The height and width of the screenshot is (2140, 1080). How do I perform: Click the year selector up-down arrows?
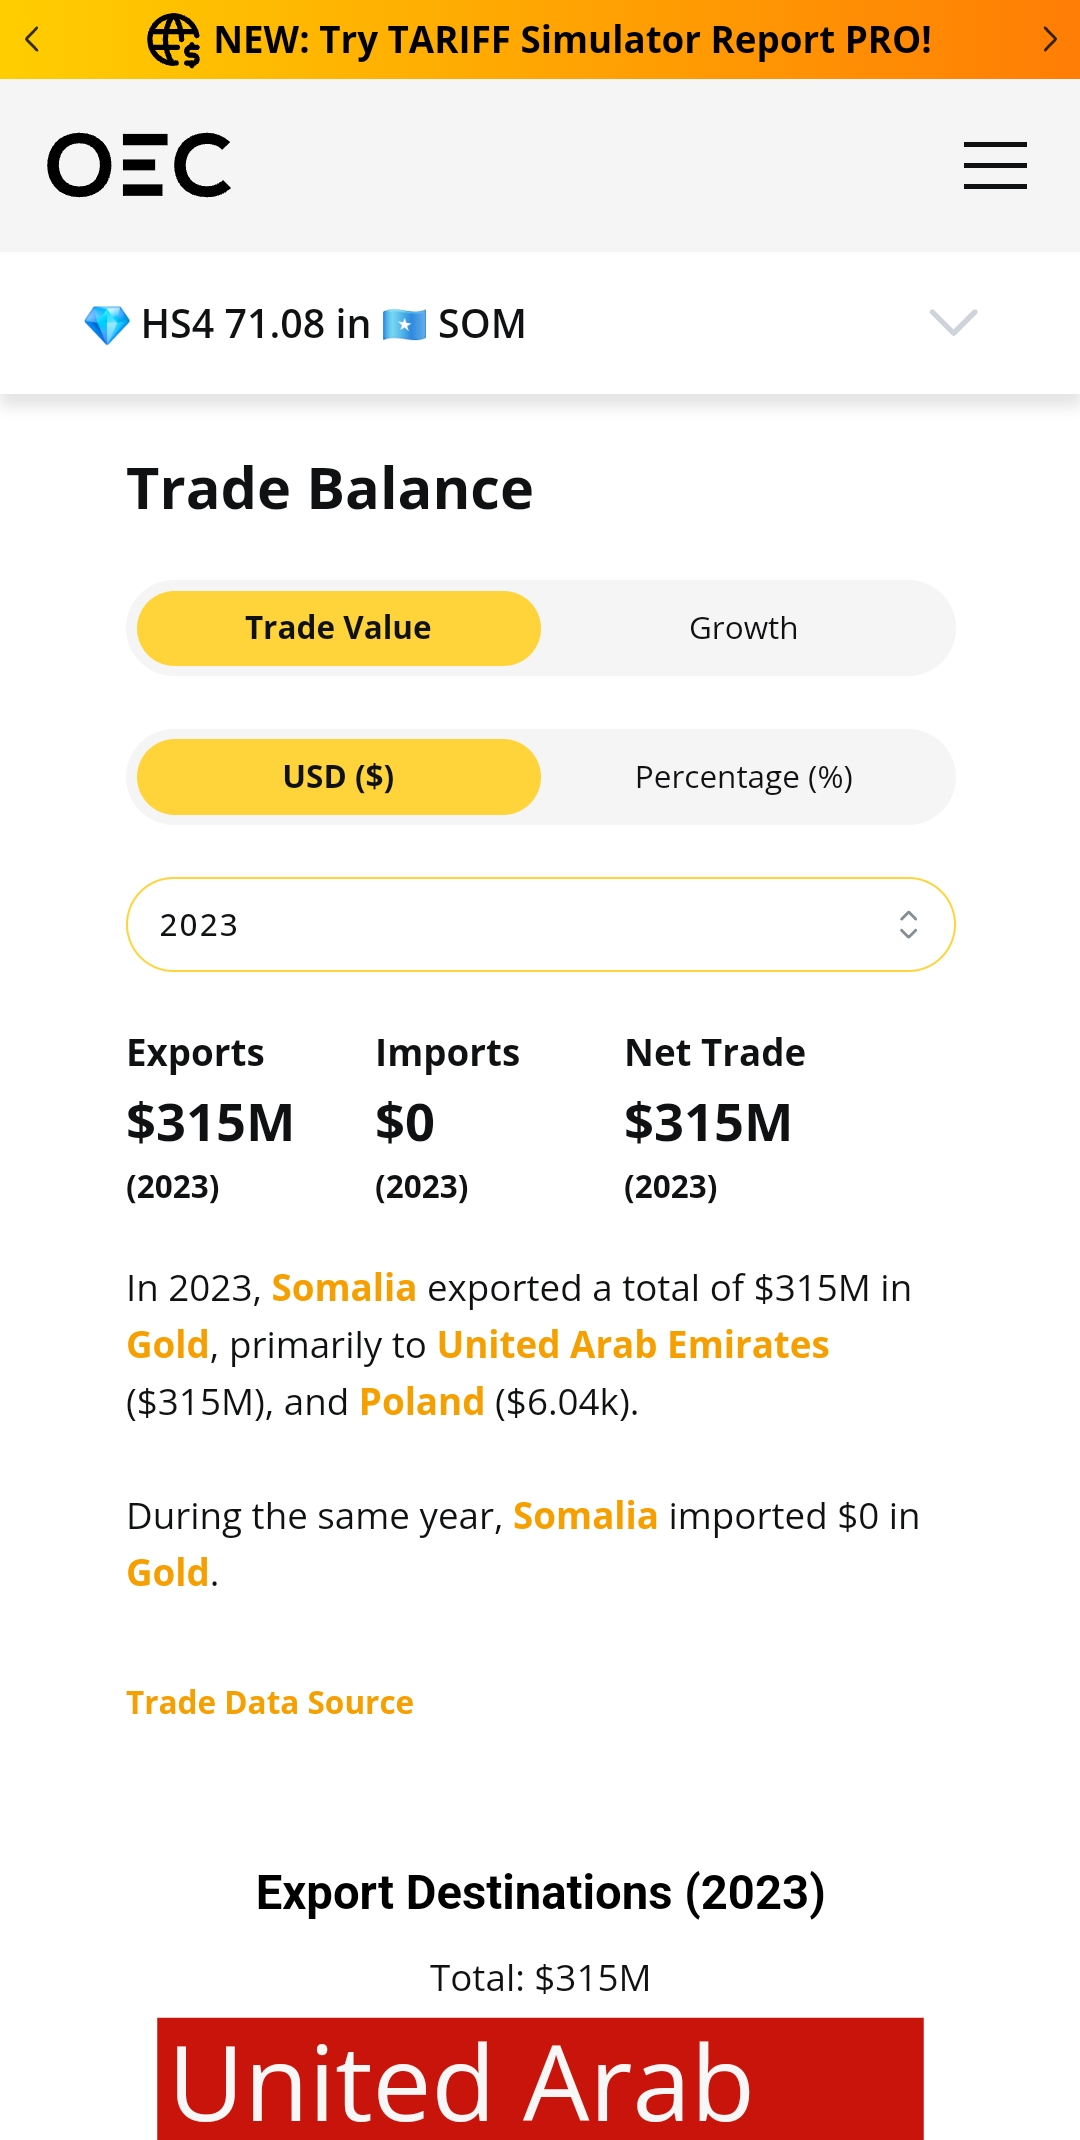(x=908, y=925)
